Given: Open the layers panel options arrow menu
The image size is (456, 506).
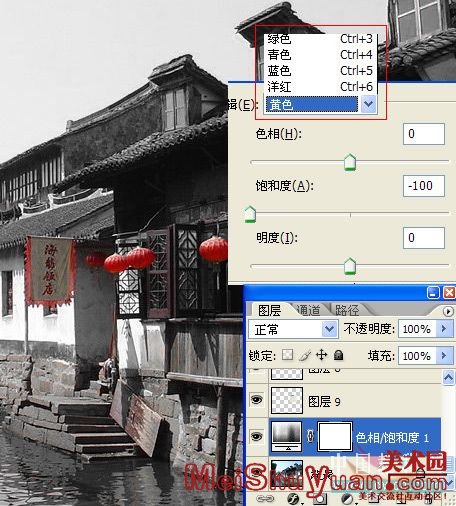Looking at the screenshot, I should coord(448,311).
